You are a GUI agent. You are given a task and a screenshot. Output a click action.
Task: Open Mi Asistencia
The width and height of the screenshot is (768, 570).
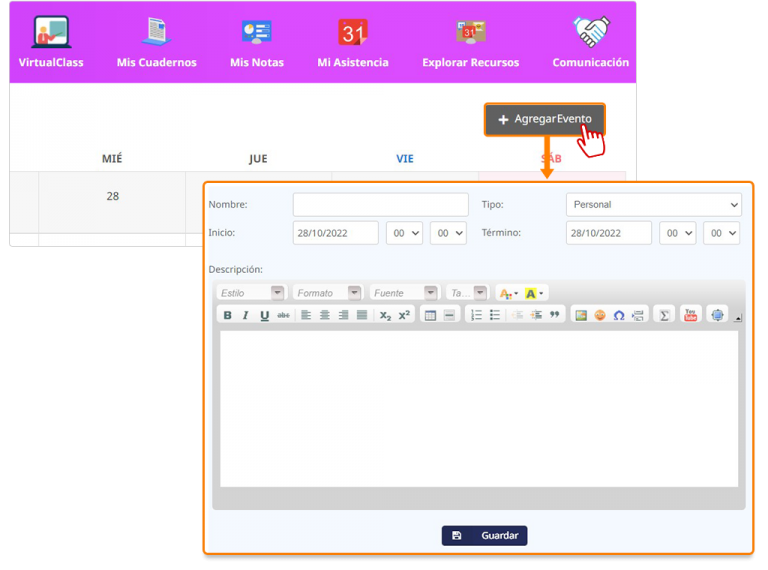click(x=353, y=43)
